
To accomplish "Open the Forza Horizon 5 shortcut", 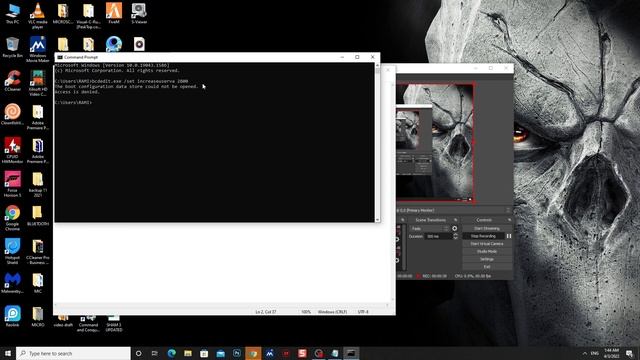I will (x=12, y=184).
